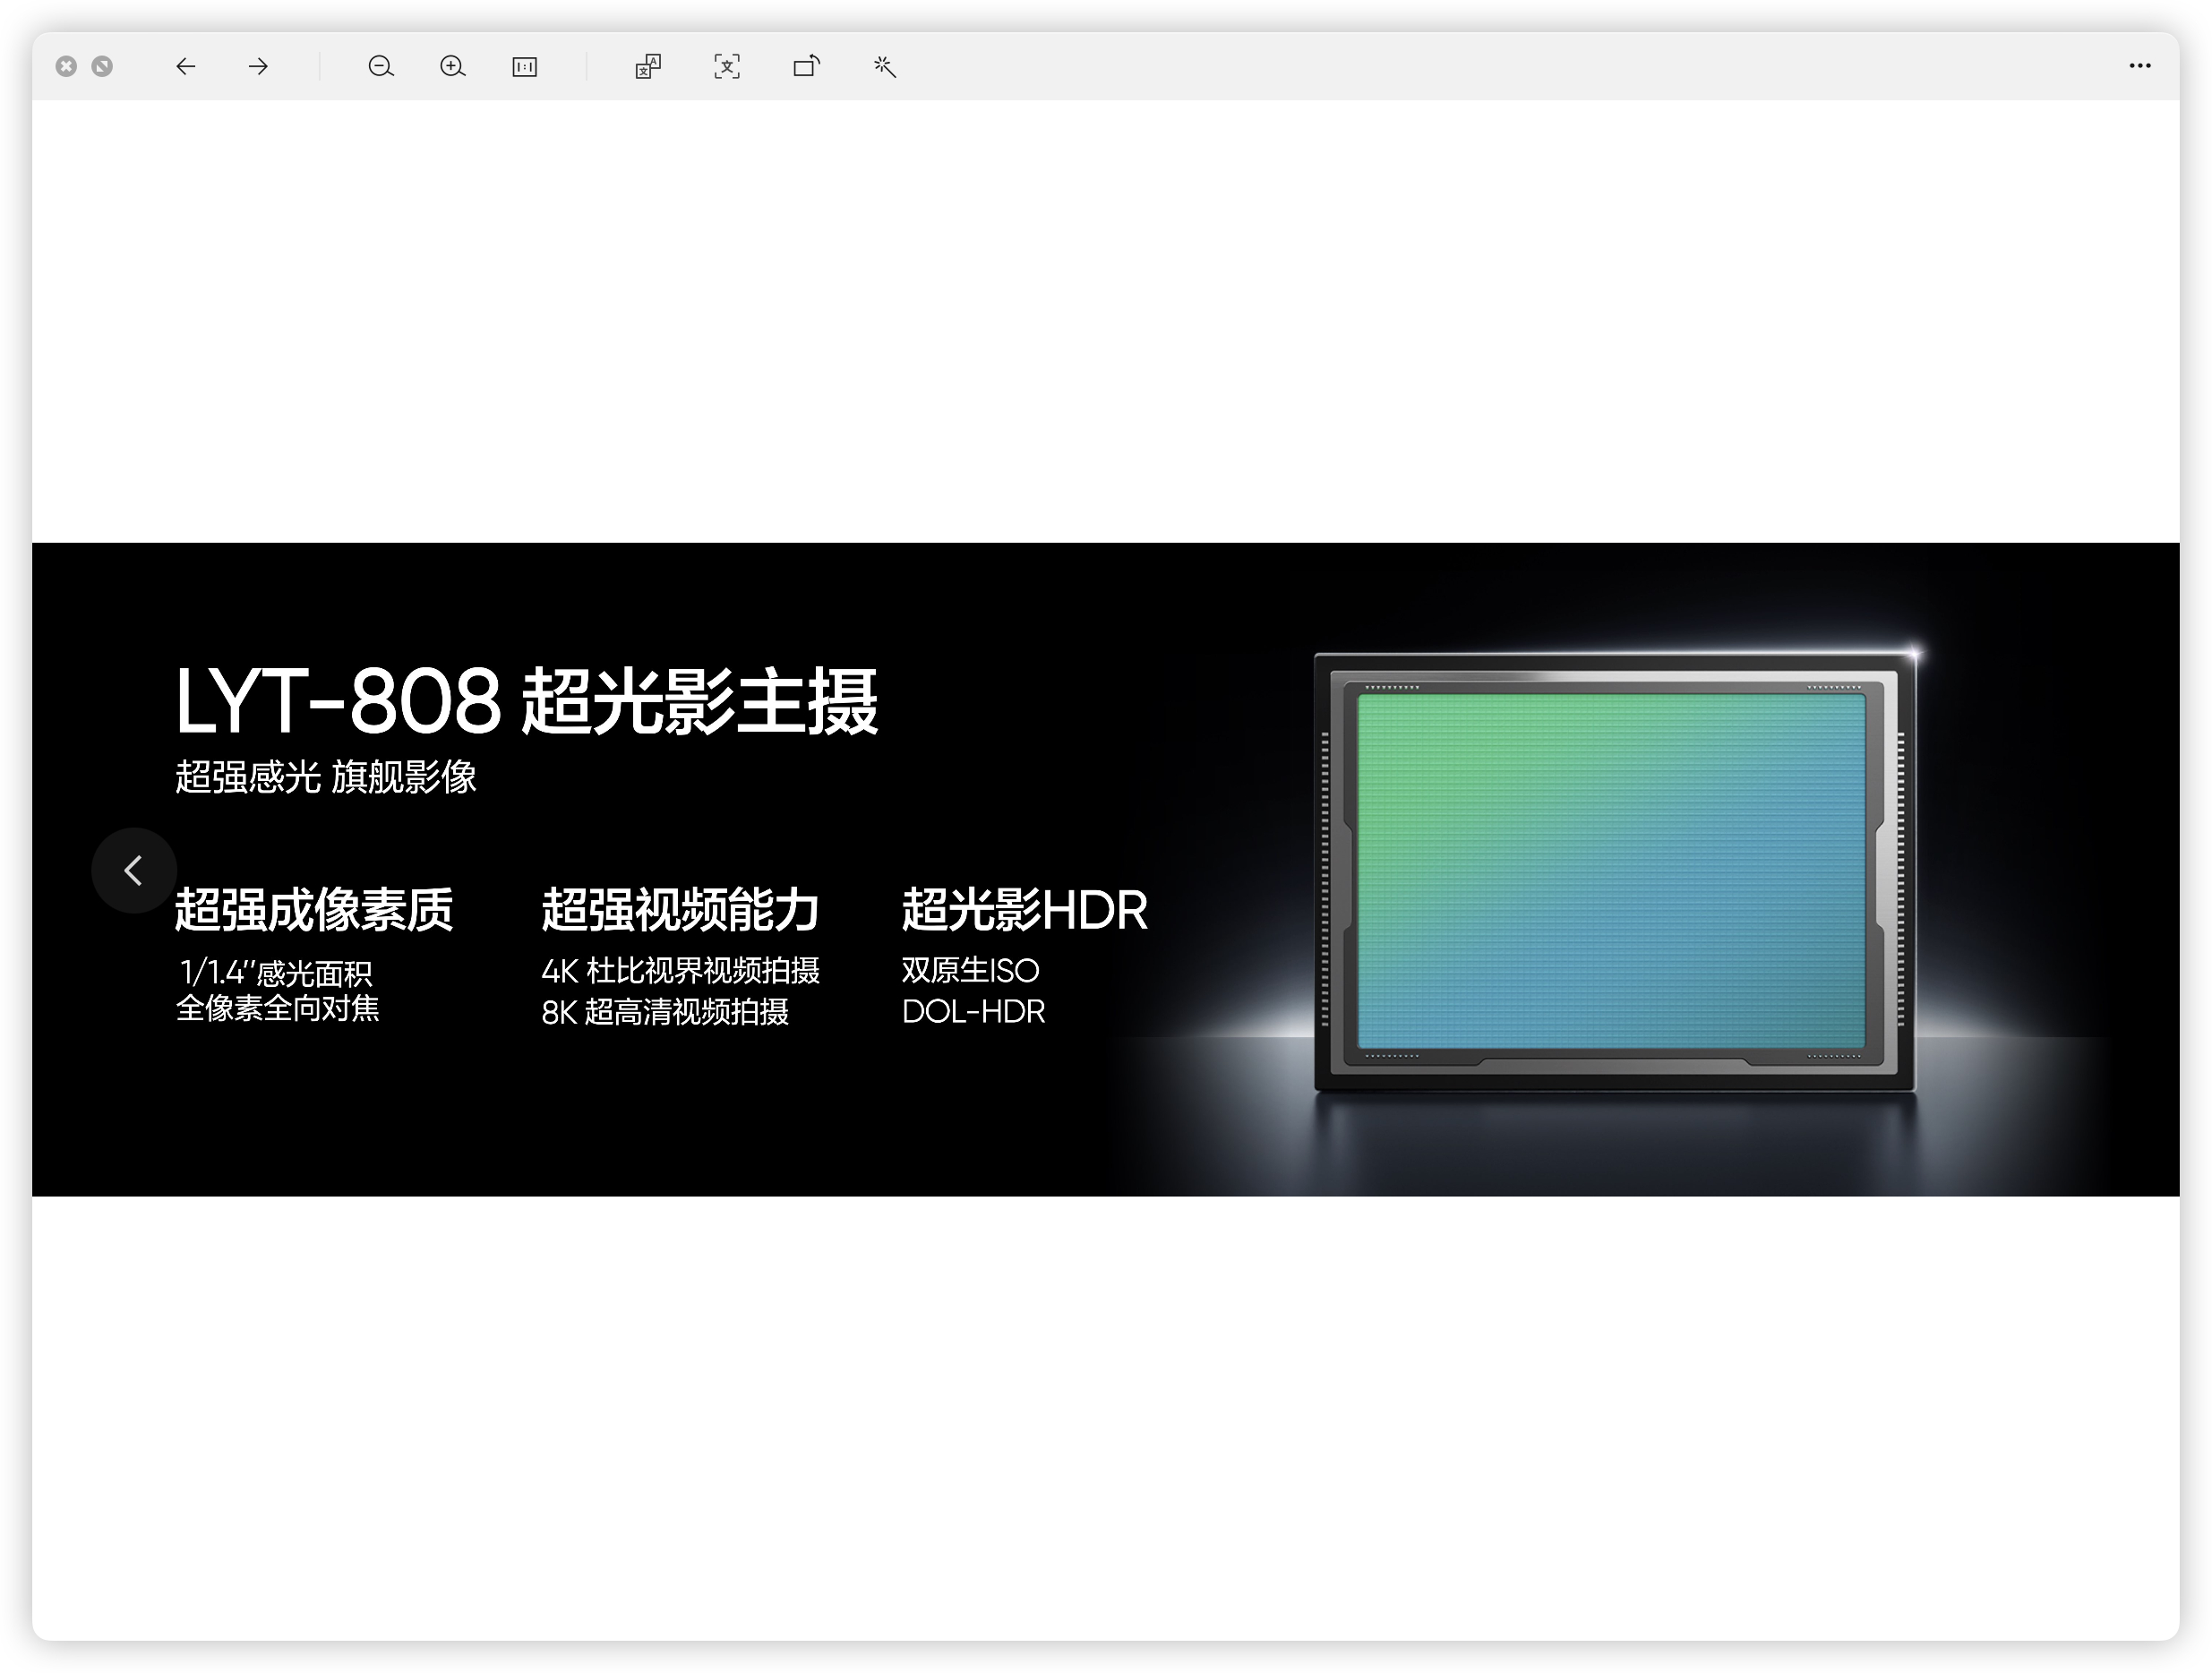
Task: Show image at 1:1 actual size
Action: [525, 67]
